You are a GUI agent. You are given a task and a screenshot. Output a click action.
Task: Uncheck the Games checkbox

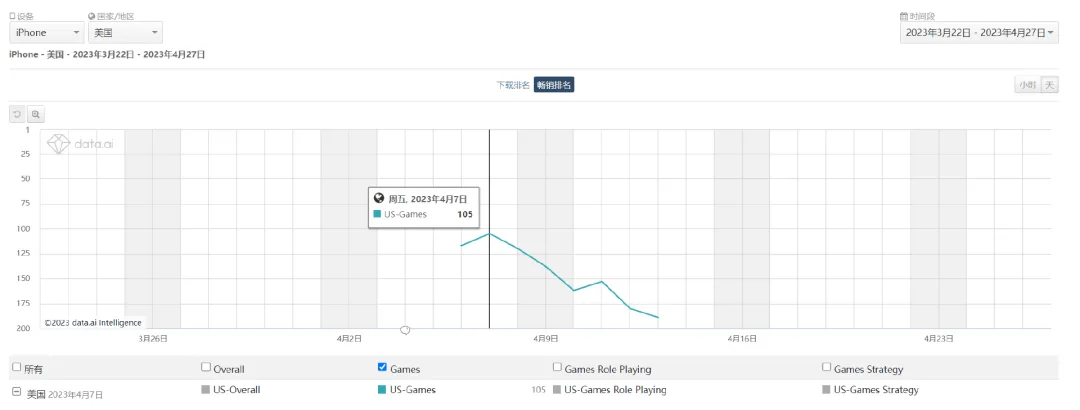[x=382, y=368]
